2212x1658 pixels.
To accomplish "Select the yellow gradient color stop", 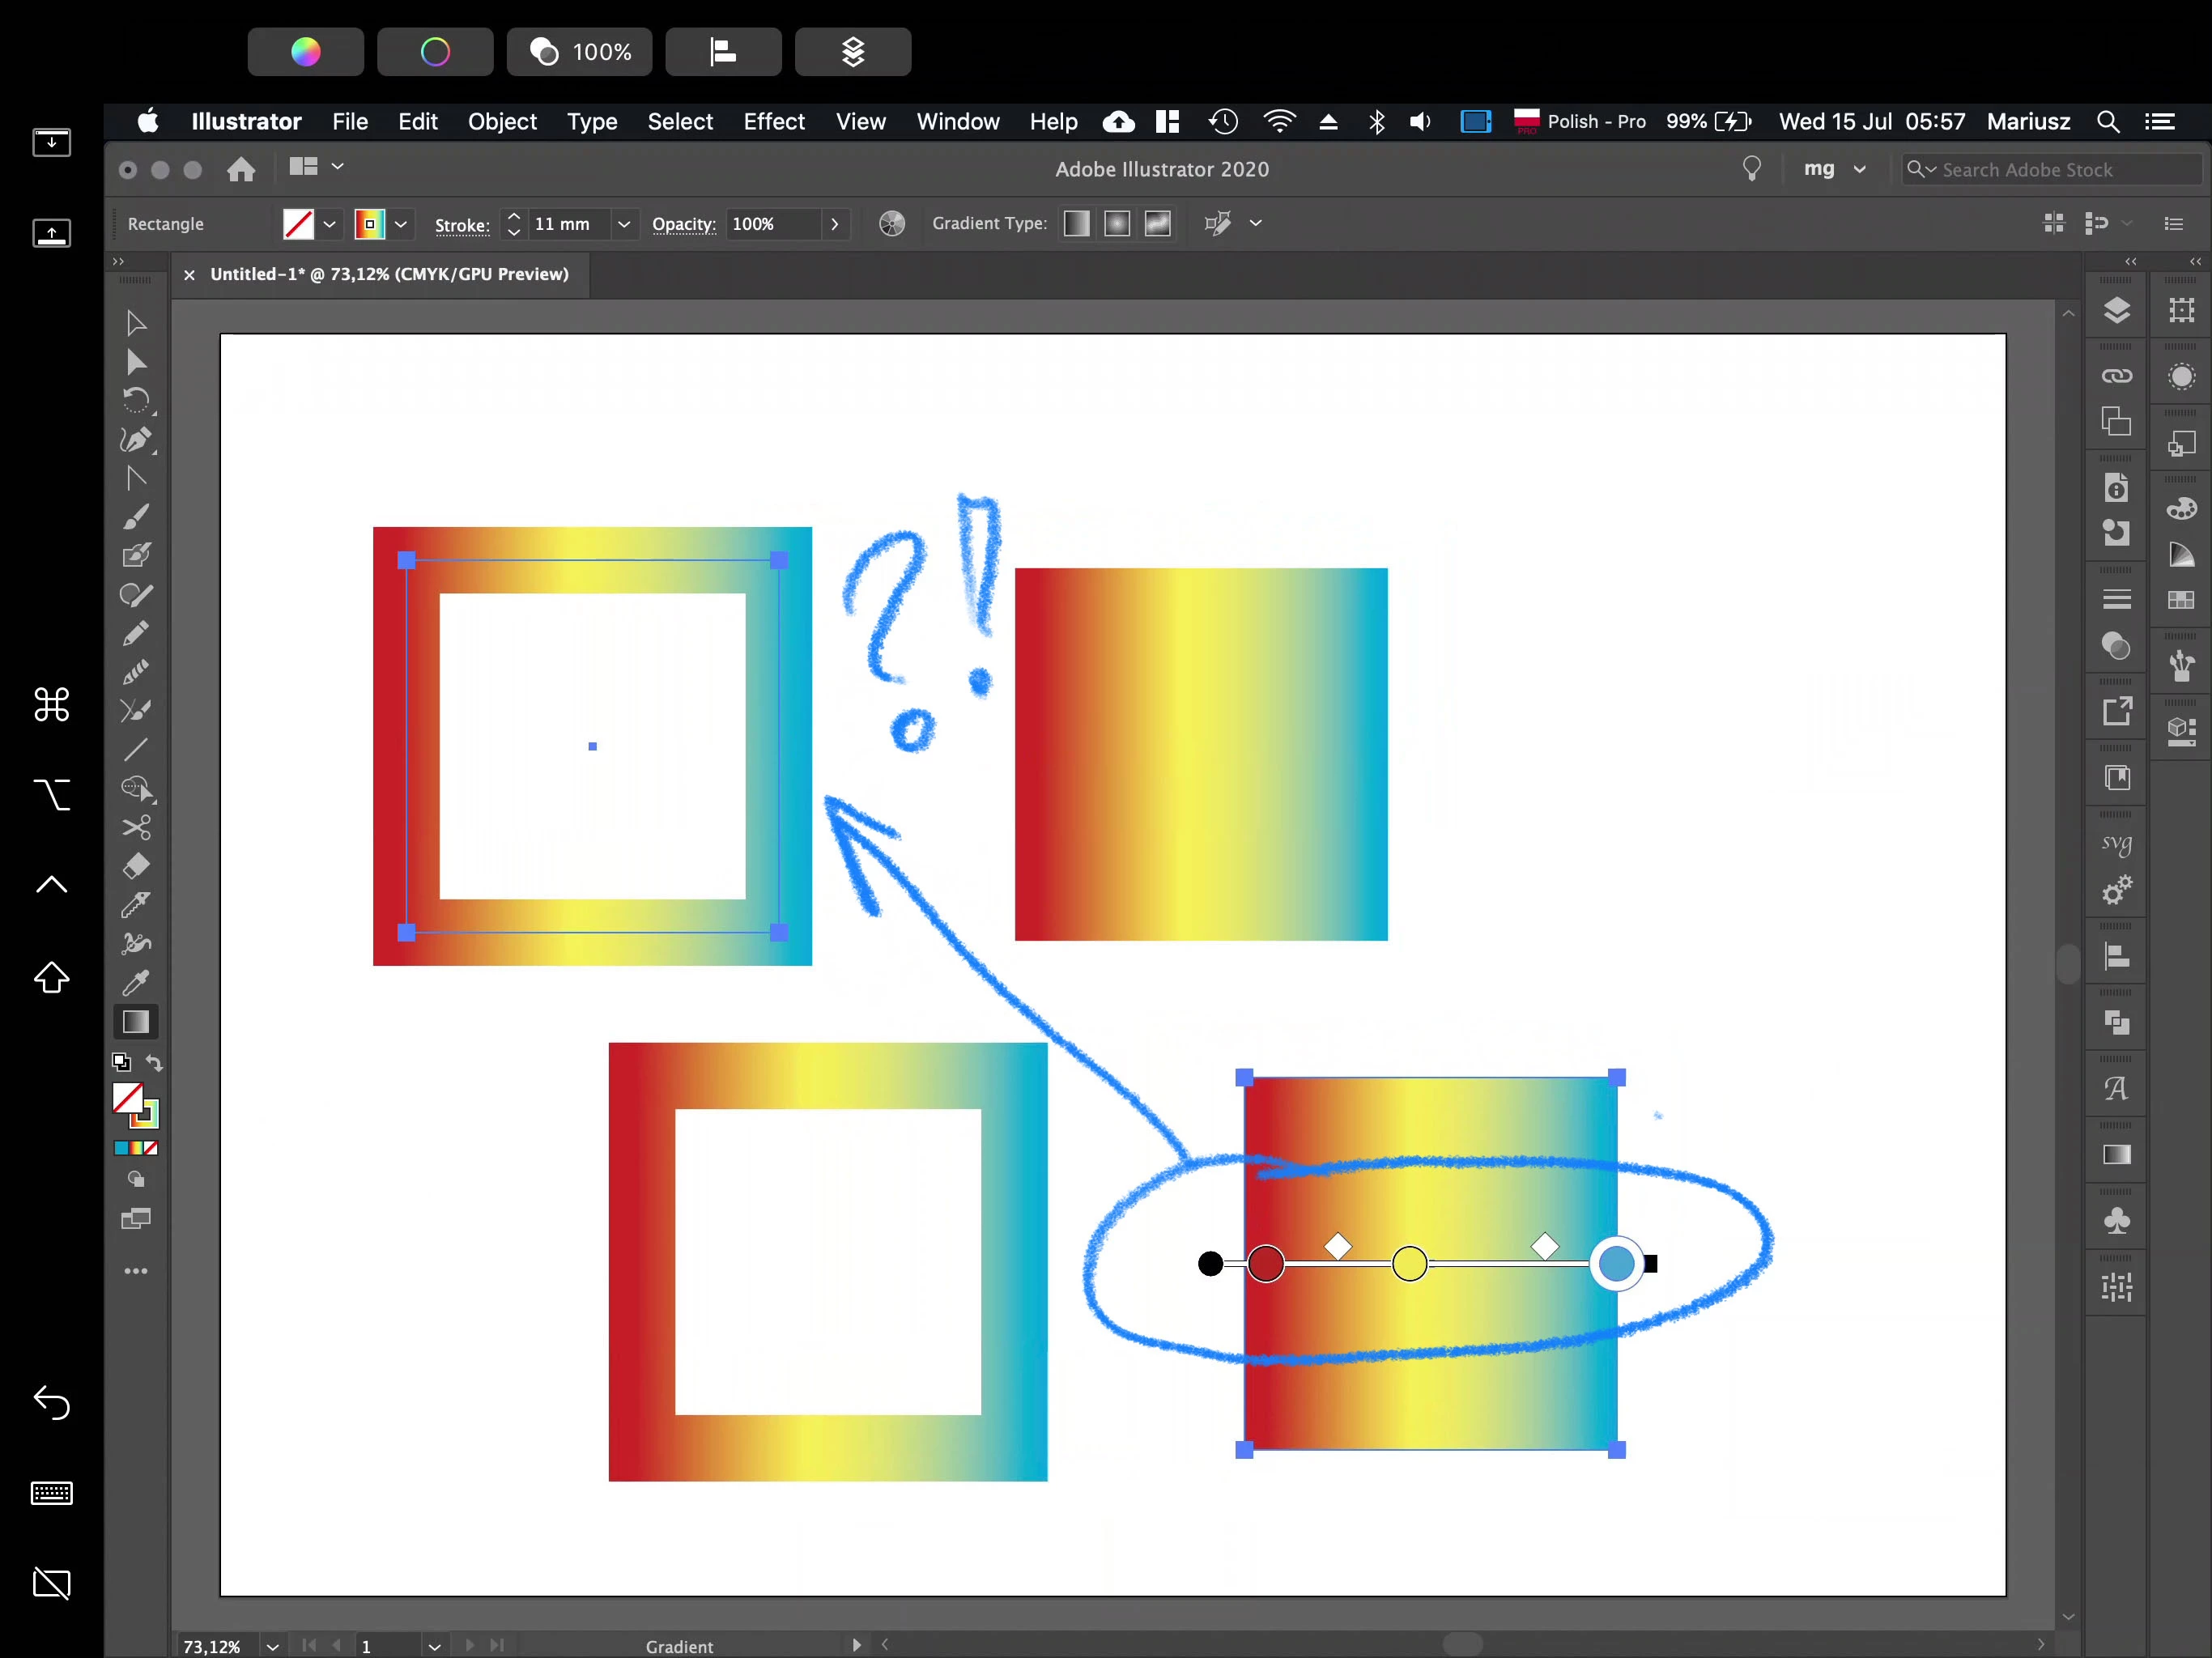I will pyautogui.click(x=1410, y=1263).
